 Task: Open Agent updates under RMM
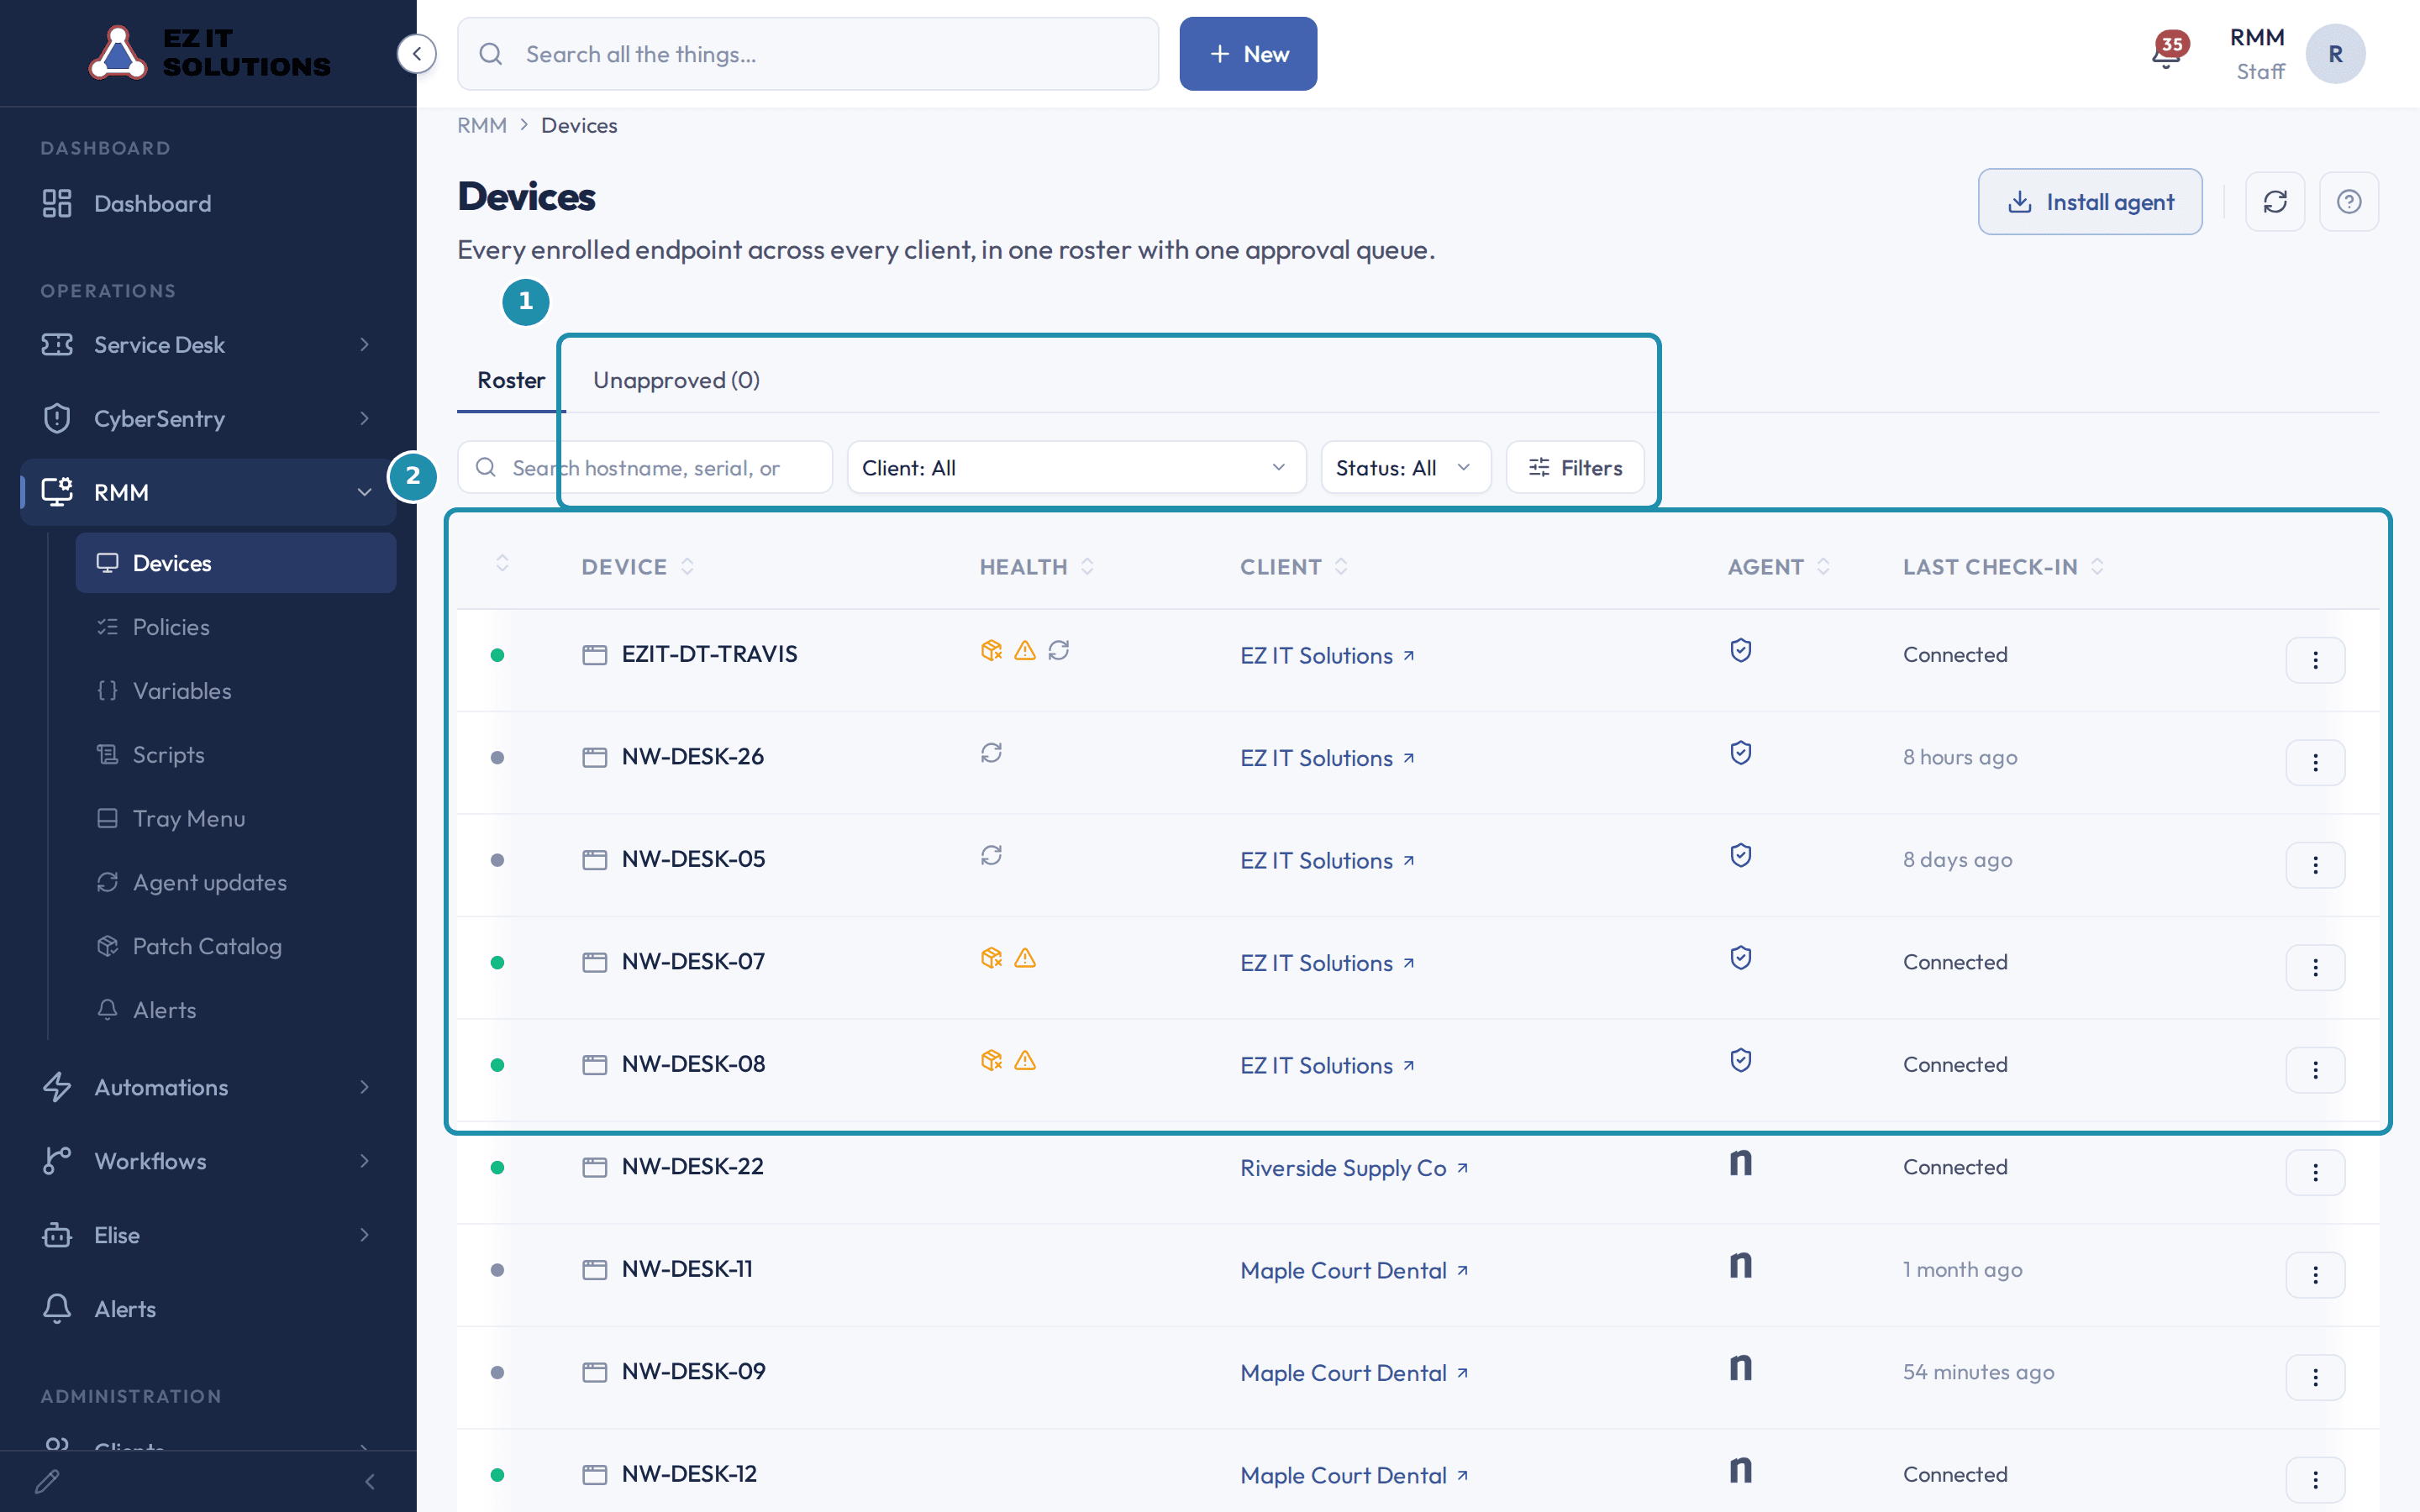tap(236, 883)
